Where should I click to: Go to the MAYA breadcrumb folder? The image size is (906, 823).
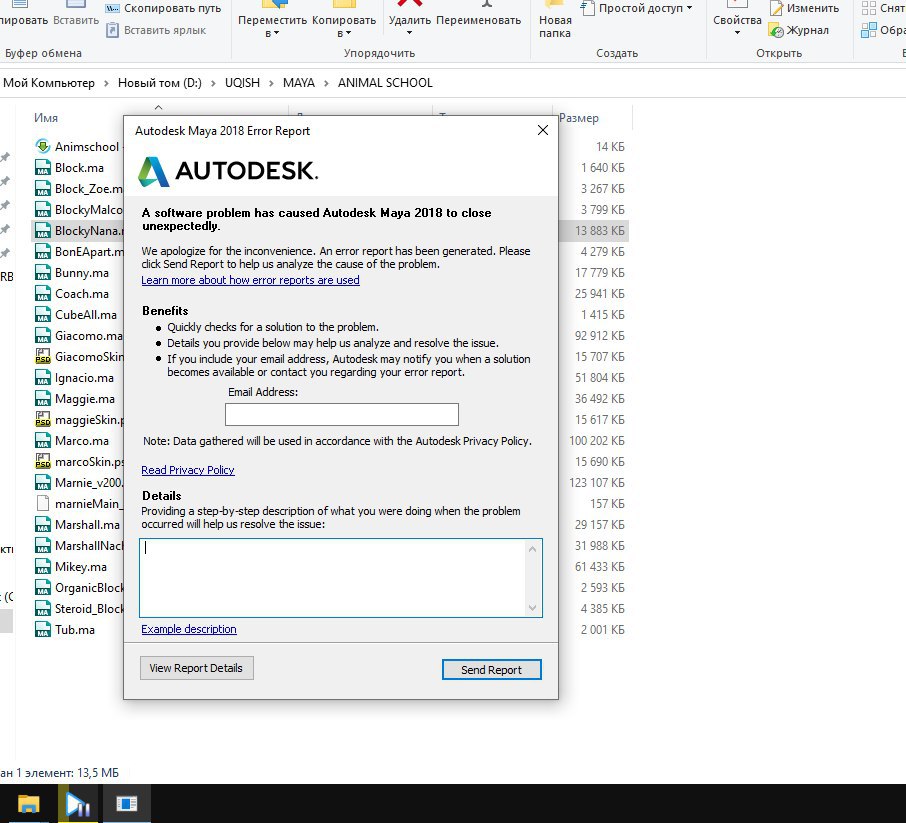[x=299, y=83]
